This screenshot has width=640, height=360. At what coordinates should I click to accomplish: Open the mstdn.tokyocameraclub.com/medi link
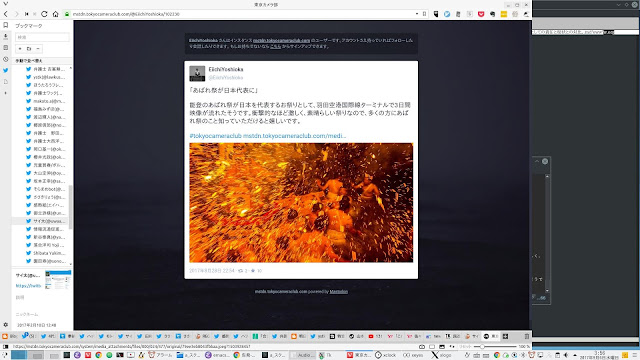click(294, 136)
